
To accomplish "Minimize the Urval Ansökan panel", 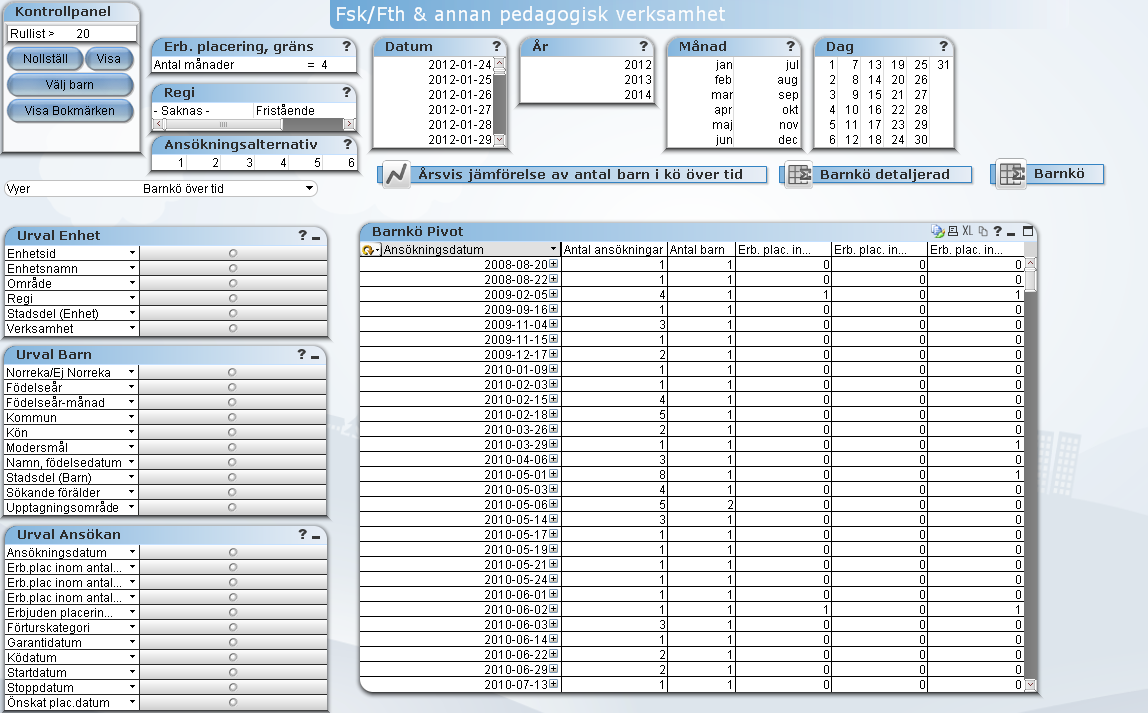I will coord(316,537).
